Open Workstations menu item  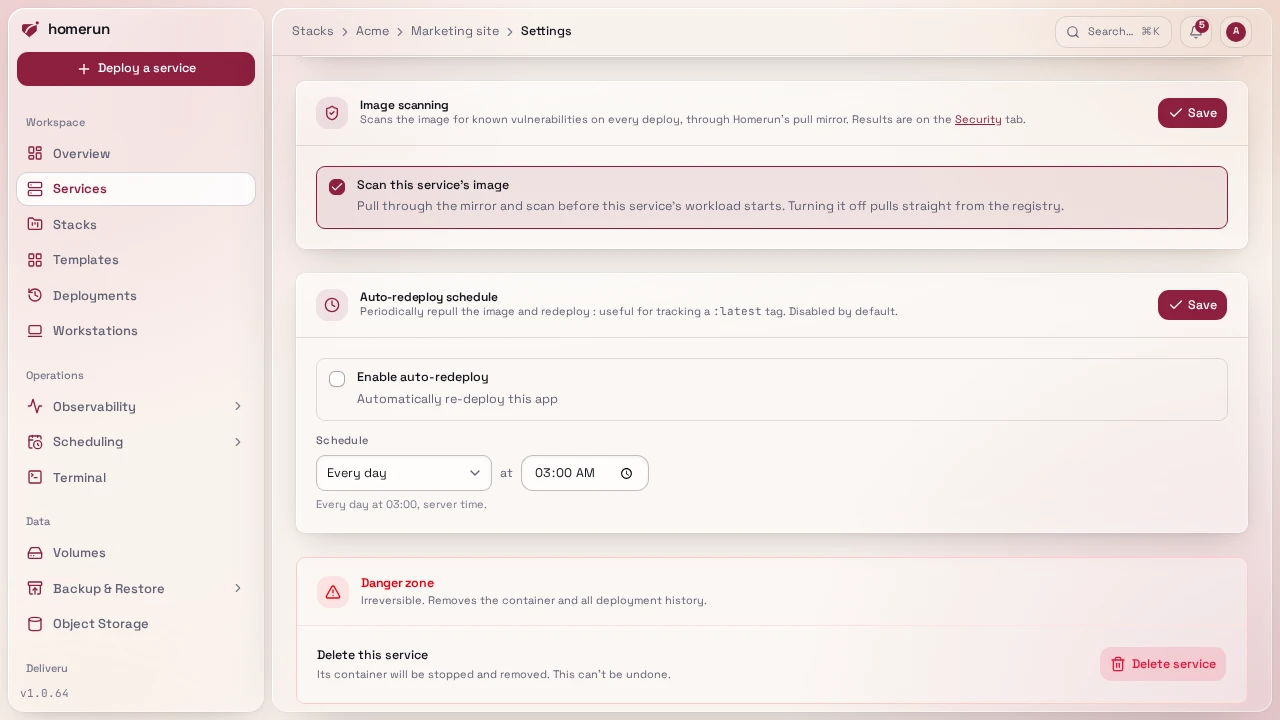[x=136, y=331]
